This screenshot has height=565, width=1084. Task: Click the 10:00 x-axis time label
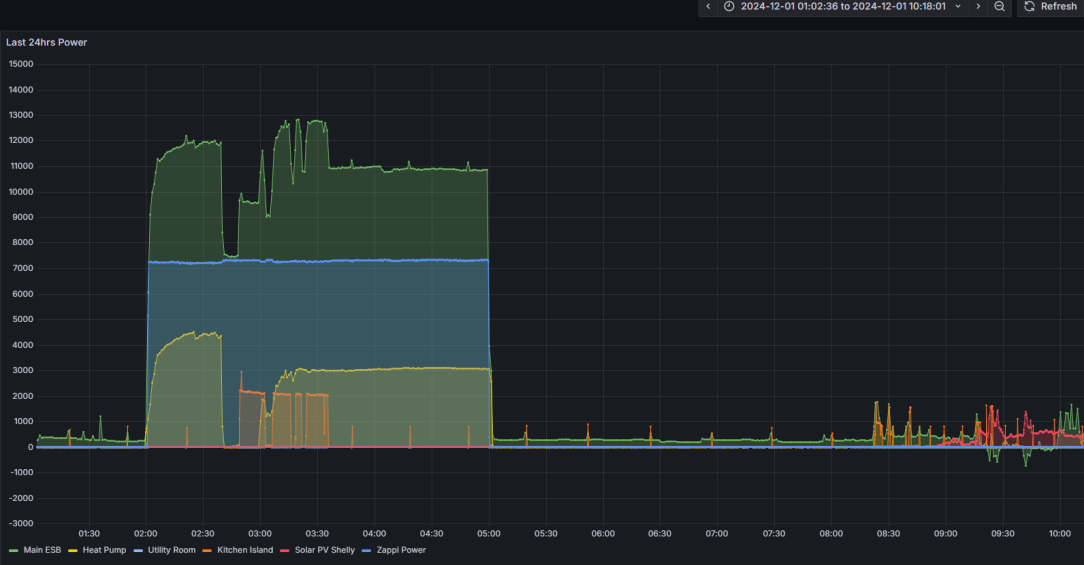(1060, 533)
